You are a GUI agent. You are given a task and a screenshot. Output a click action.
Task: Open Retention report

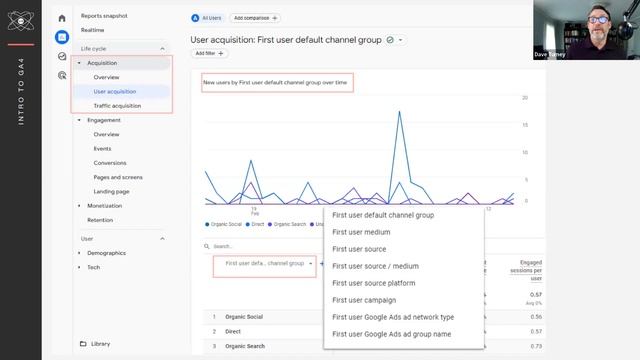tap(100, 220)
